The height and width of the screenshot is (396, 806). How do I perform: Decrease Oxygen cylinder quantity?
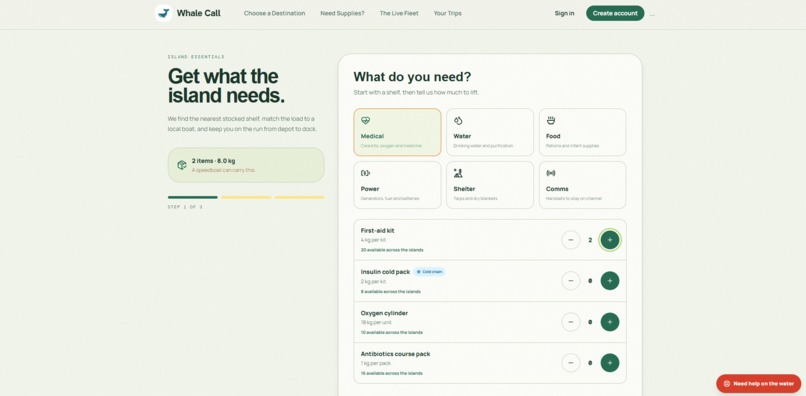[x=571, y=322]
